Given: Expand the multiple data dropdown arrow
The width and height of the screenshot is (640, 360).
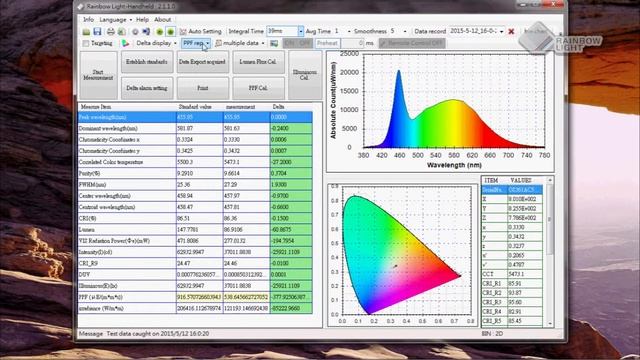Looking at the screenshot, I should click(x=263, y=43).
